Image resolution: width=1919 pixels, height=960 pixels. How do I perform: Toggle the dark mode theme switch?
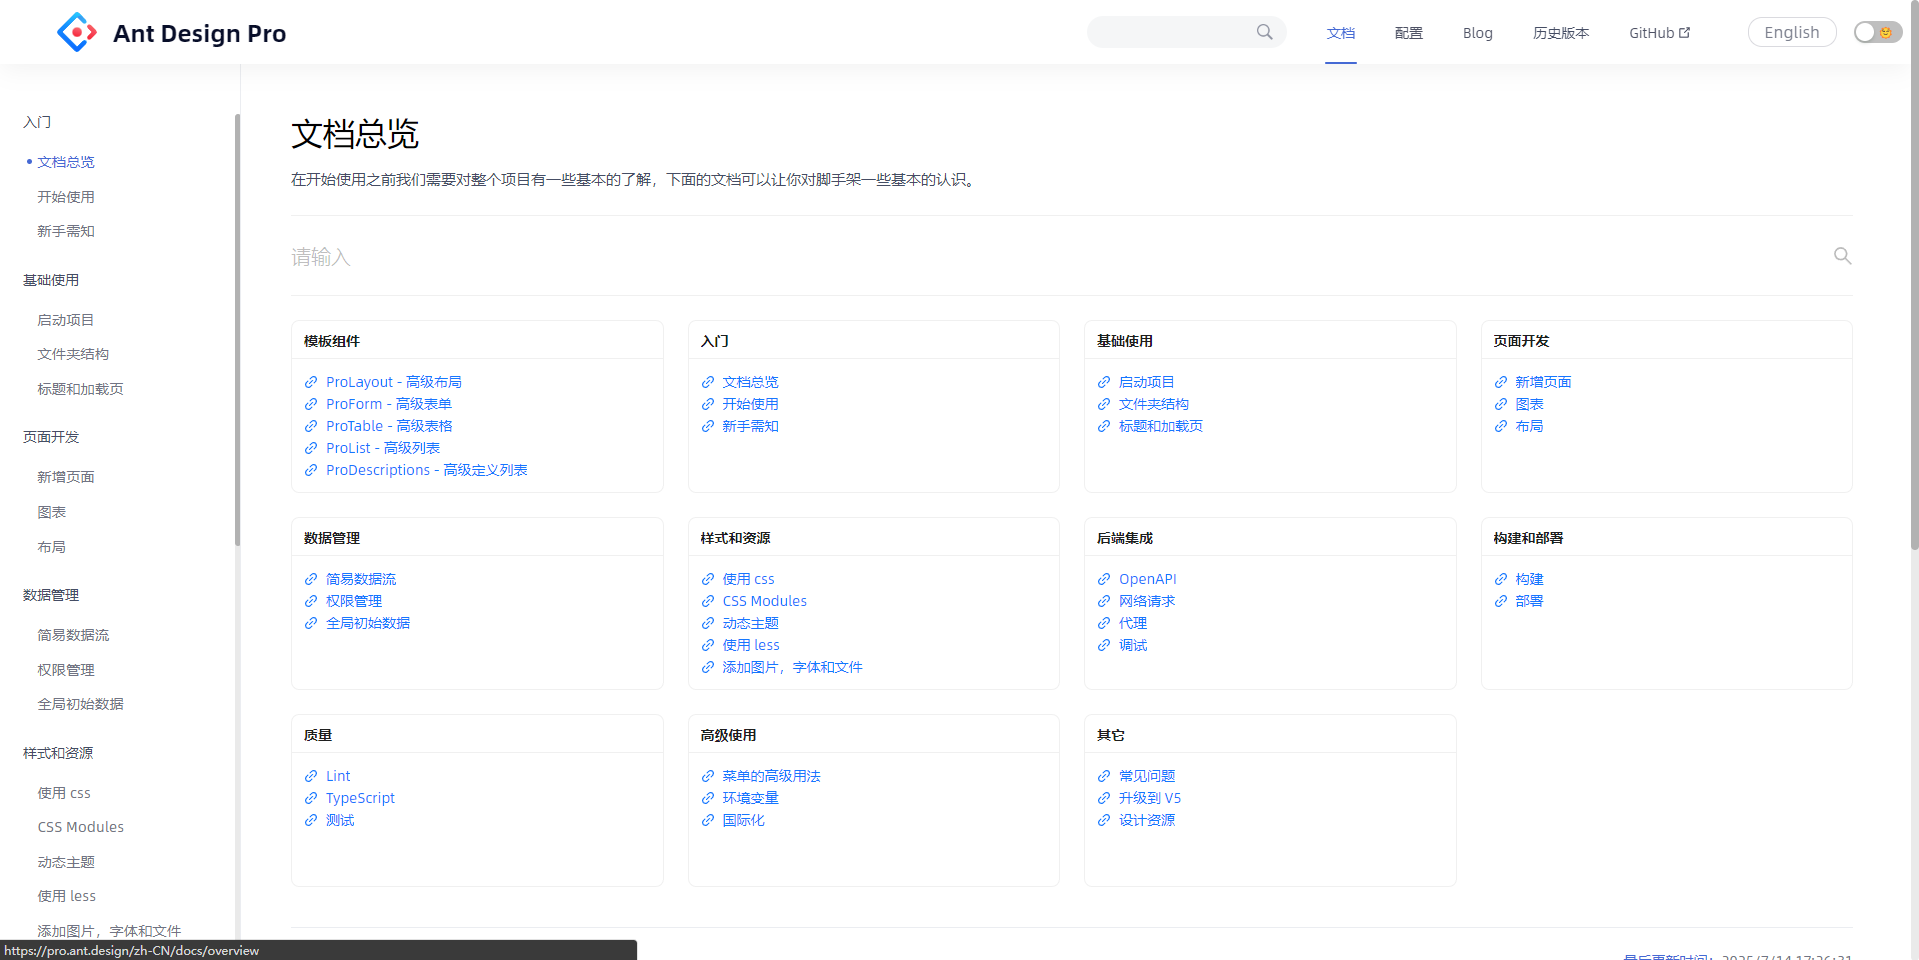(1877, 32)
